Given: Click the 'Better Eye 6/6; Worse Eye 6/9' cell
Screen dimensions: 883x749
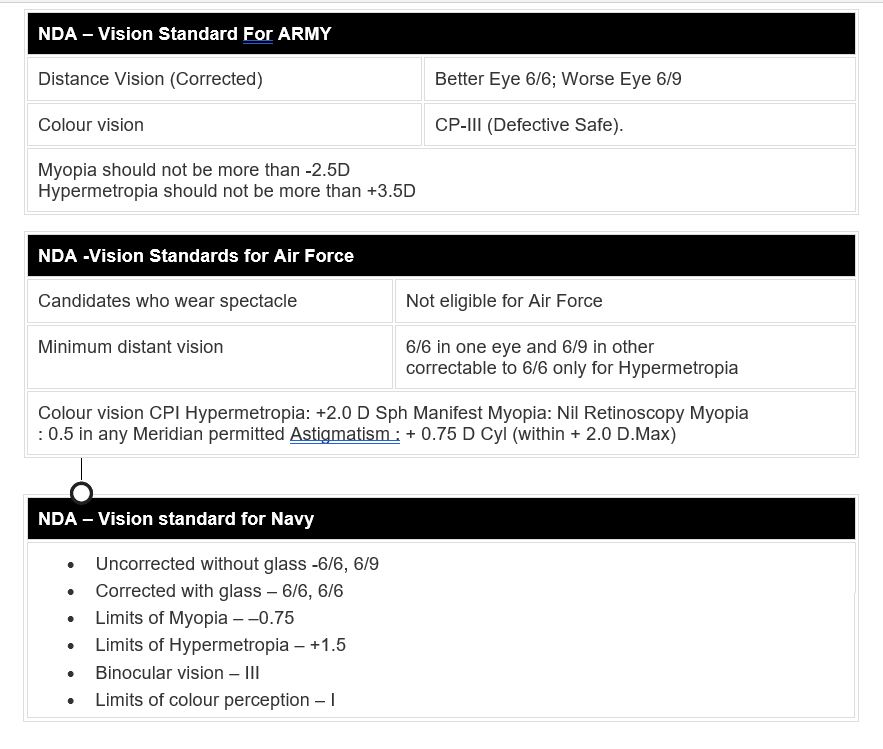Looking at the screenshot, I should tap(640, 79).
